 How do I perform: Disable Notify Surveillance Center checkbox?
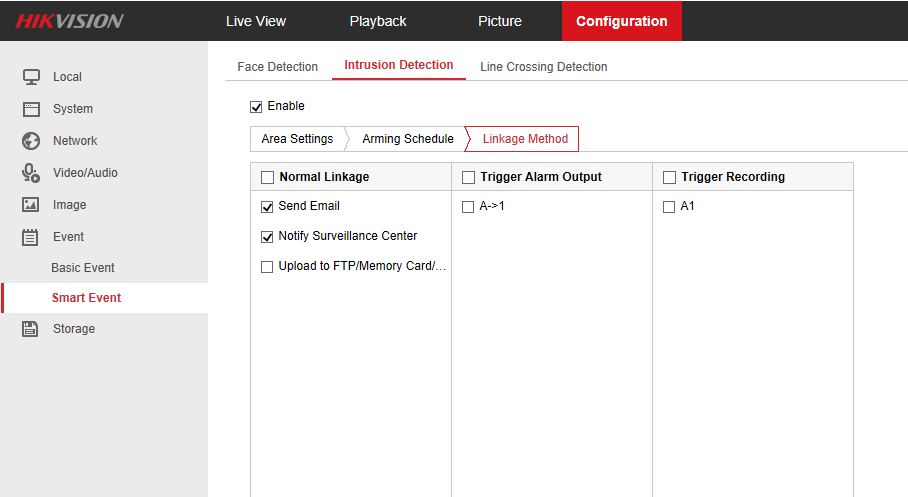pyautogui.click(x=267, y=237)
